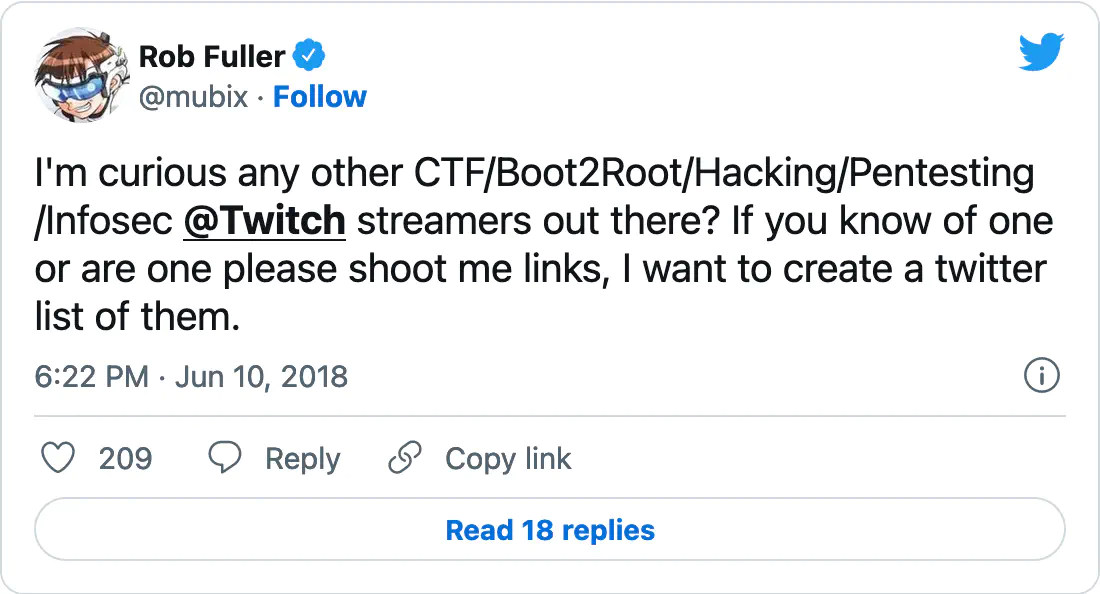The image size is (1100, 594).
Task: Open the Rob Fuller display name
Action: [x=212, y=56]
